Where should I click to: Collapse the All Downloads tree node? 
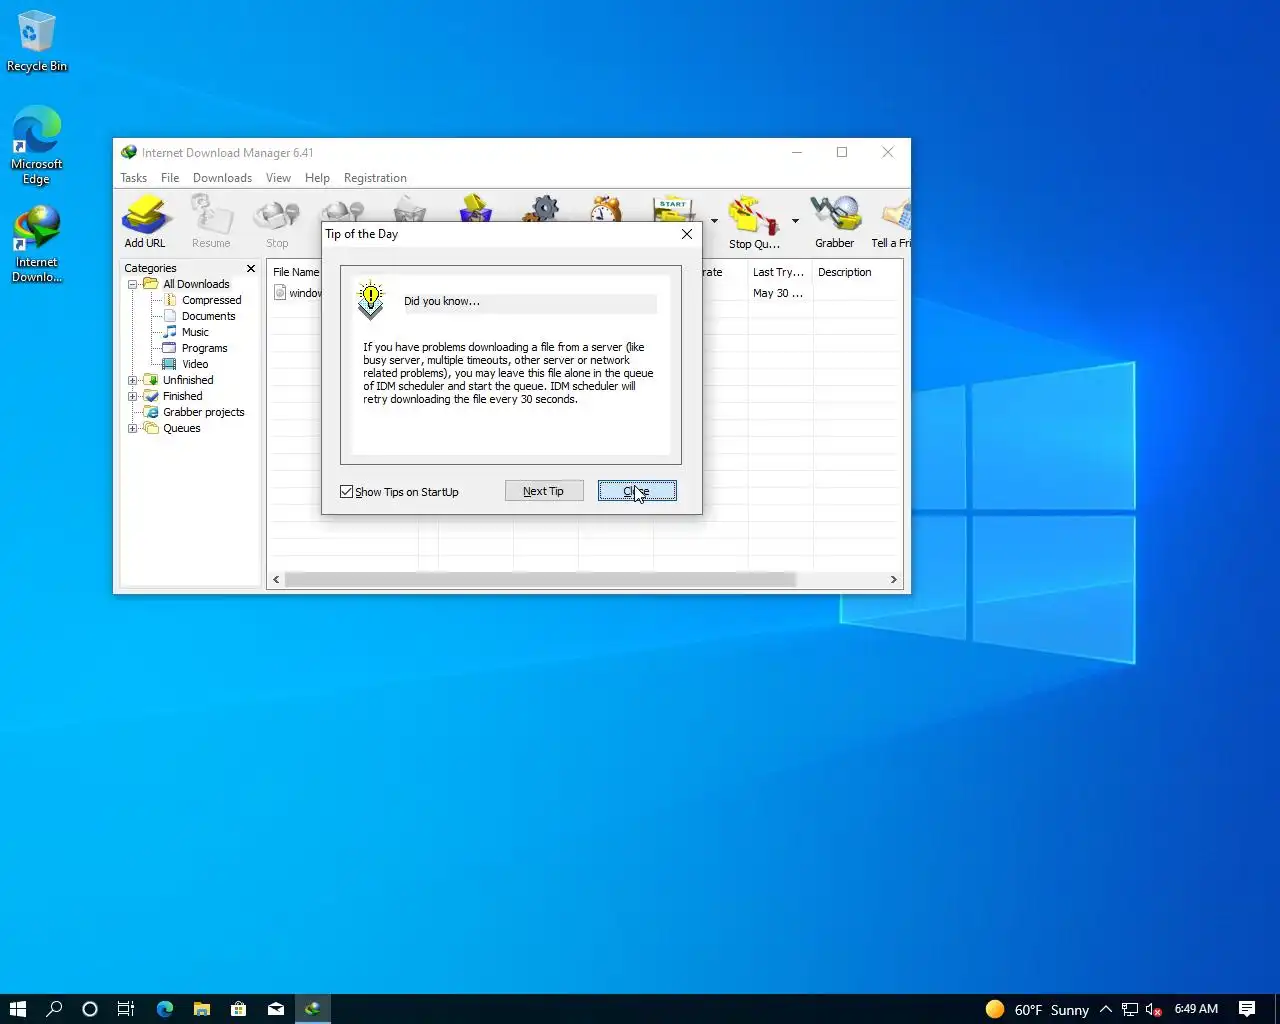(x=132, y=284)
